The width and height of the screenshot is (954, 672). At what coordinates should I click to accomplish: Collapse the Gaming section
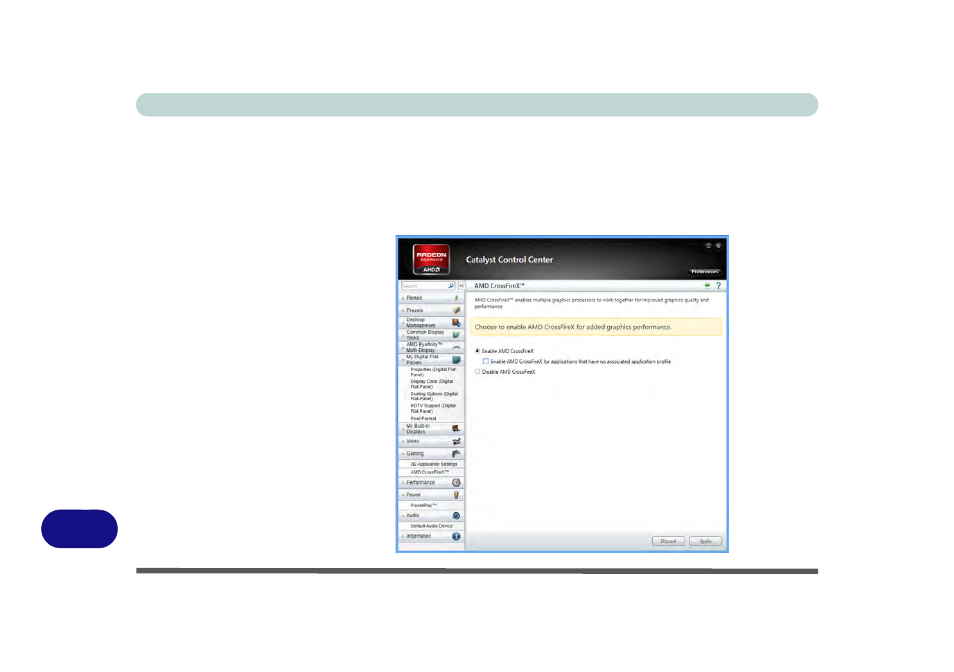pyautogui.click(x=403, y=454)
